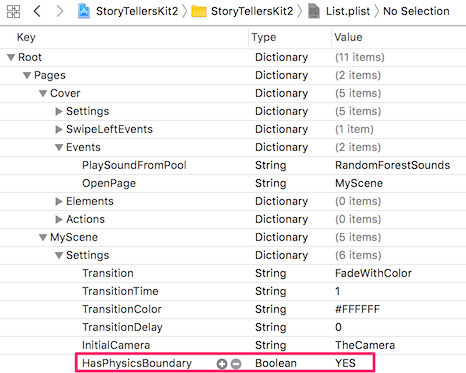Click the String type of TransitionColor
The height and width of the screenshot is (373, 466).
pyautogui.click(x=271, y=309)
